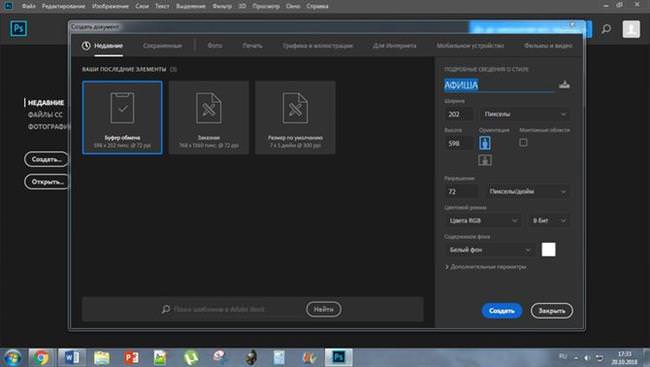
Task: Click the white background color swatch
Action: point(548,250)
